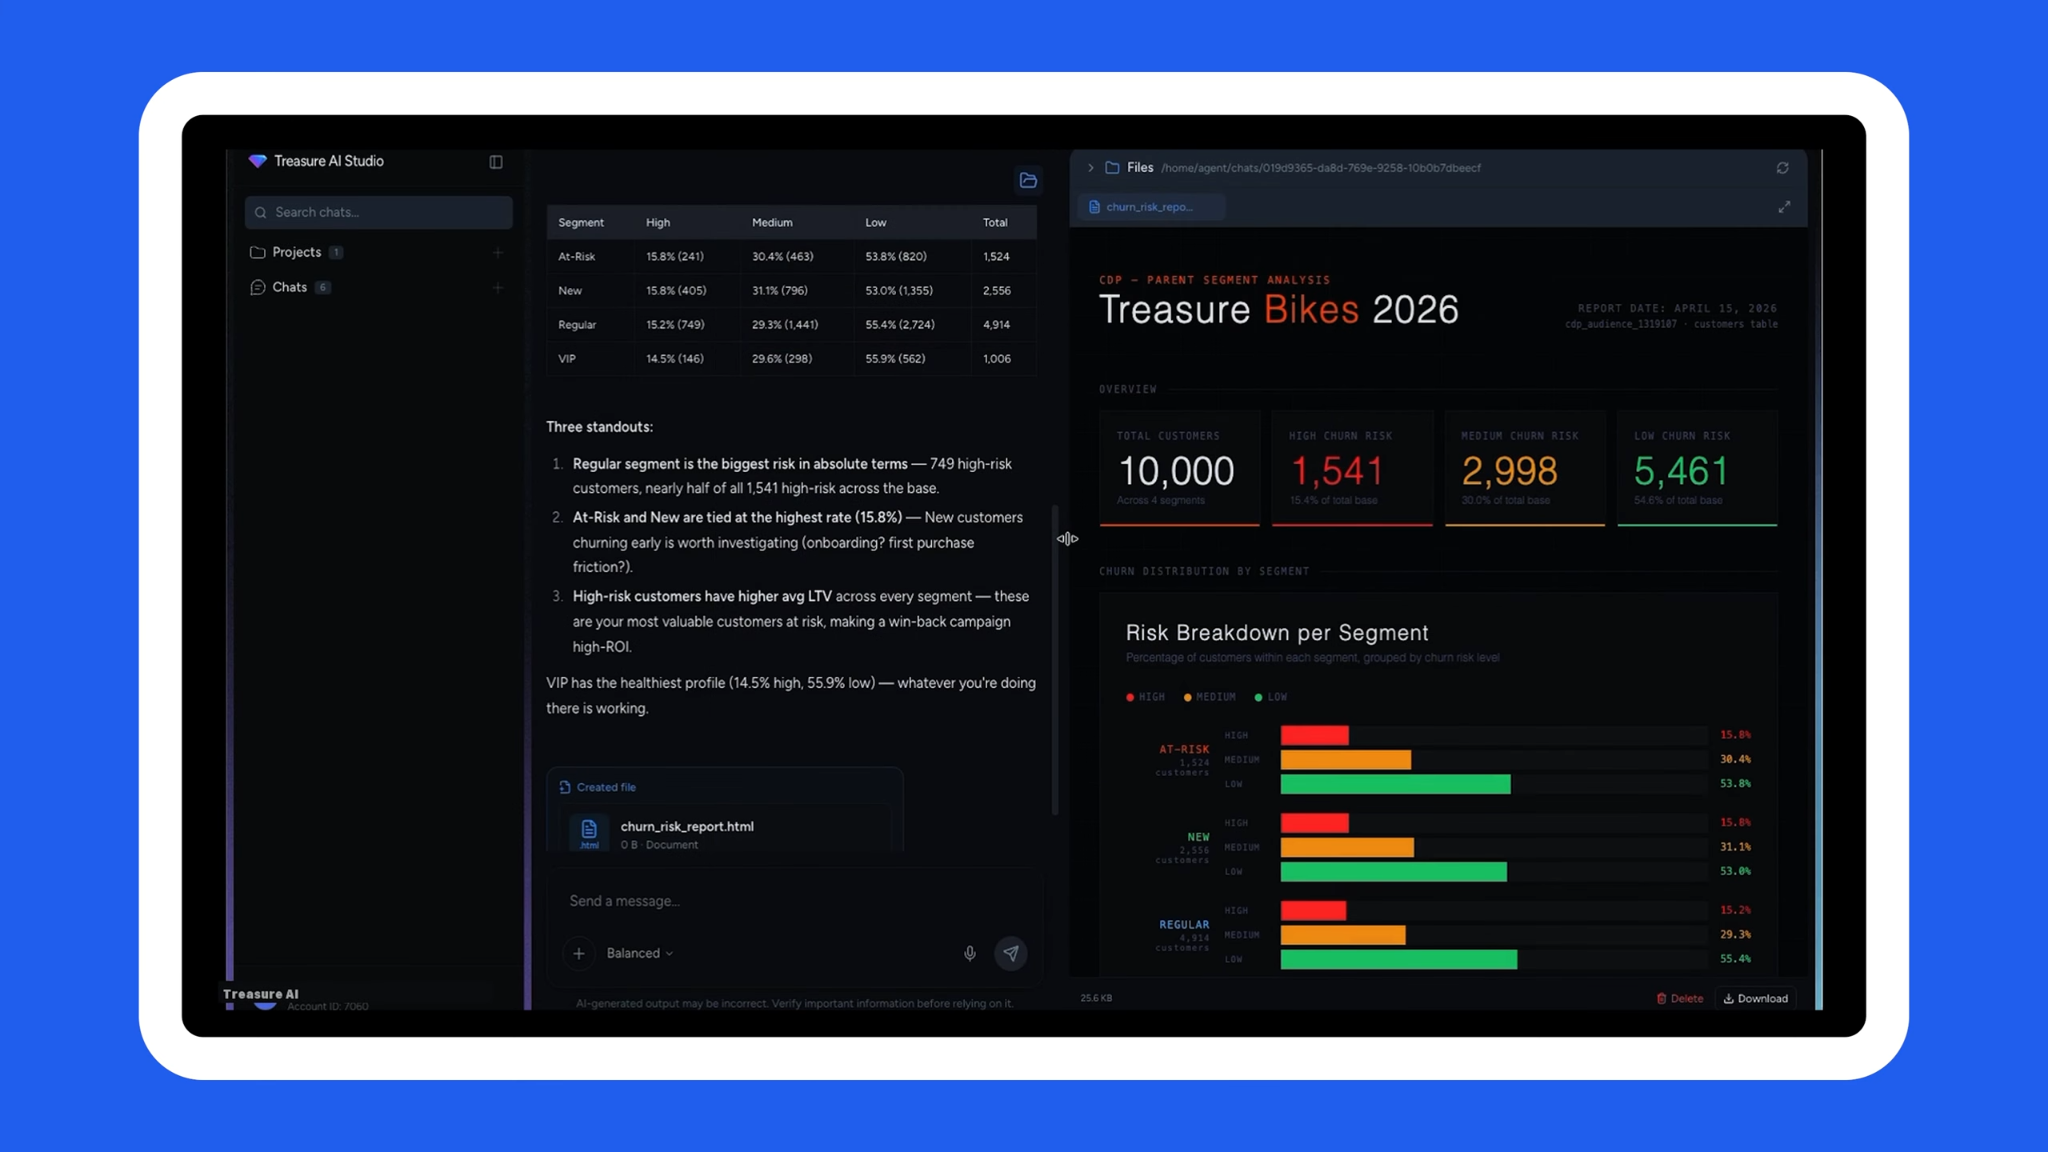Refresh the Files panel
2048x1152 pixels.
pyautogui.click(x=1782, y=168)
